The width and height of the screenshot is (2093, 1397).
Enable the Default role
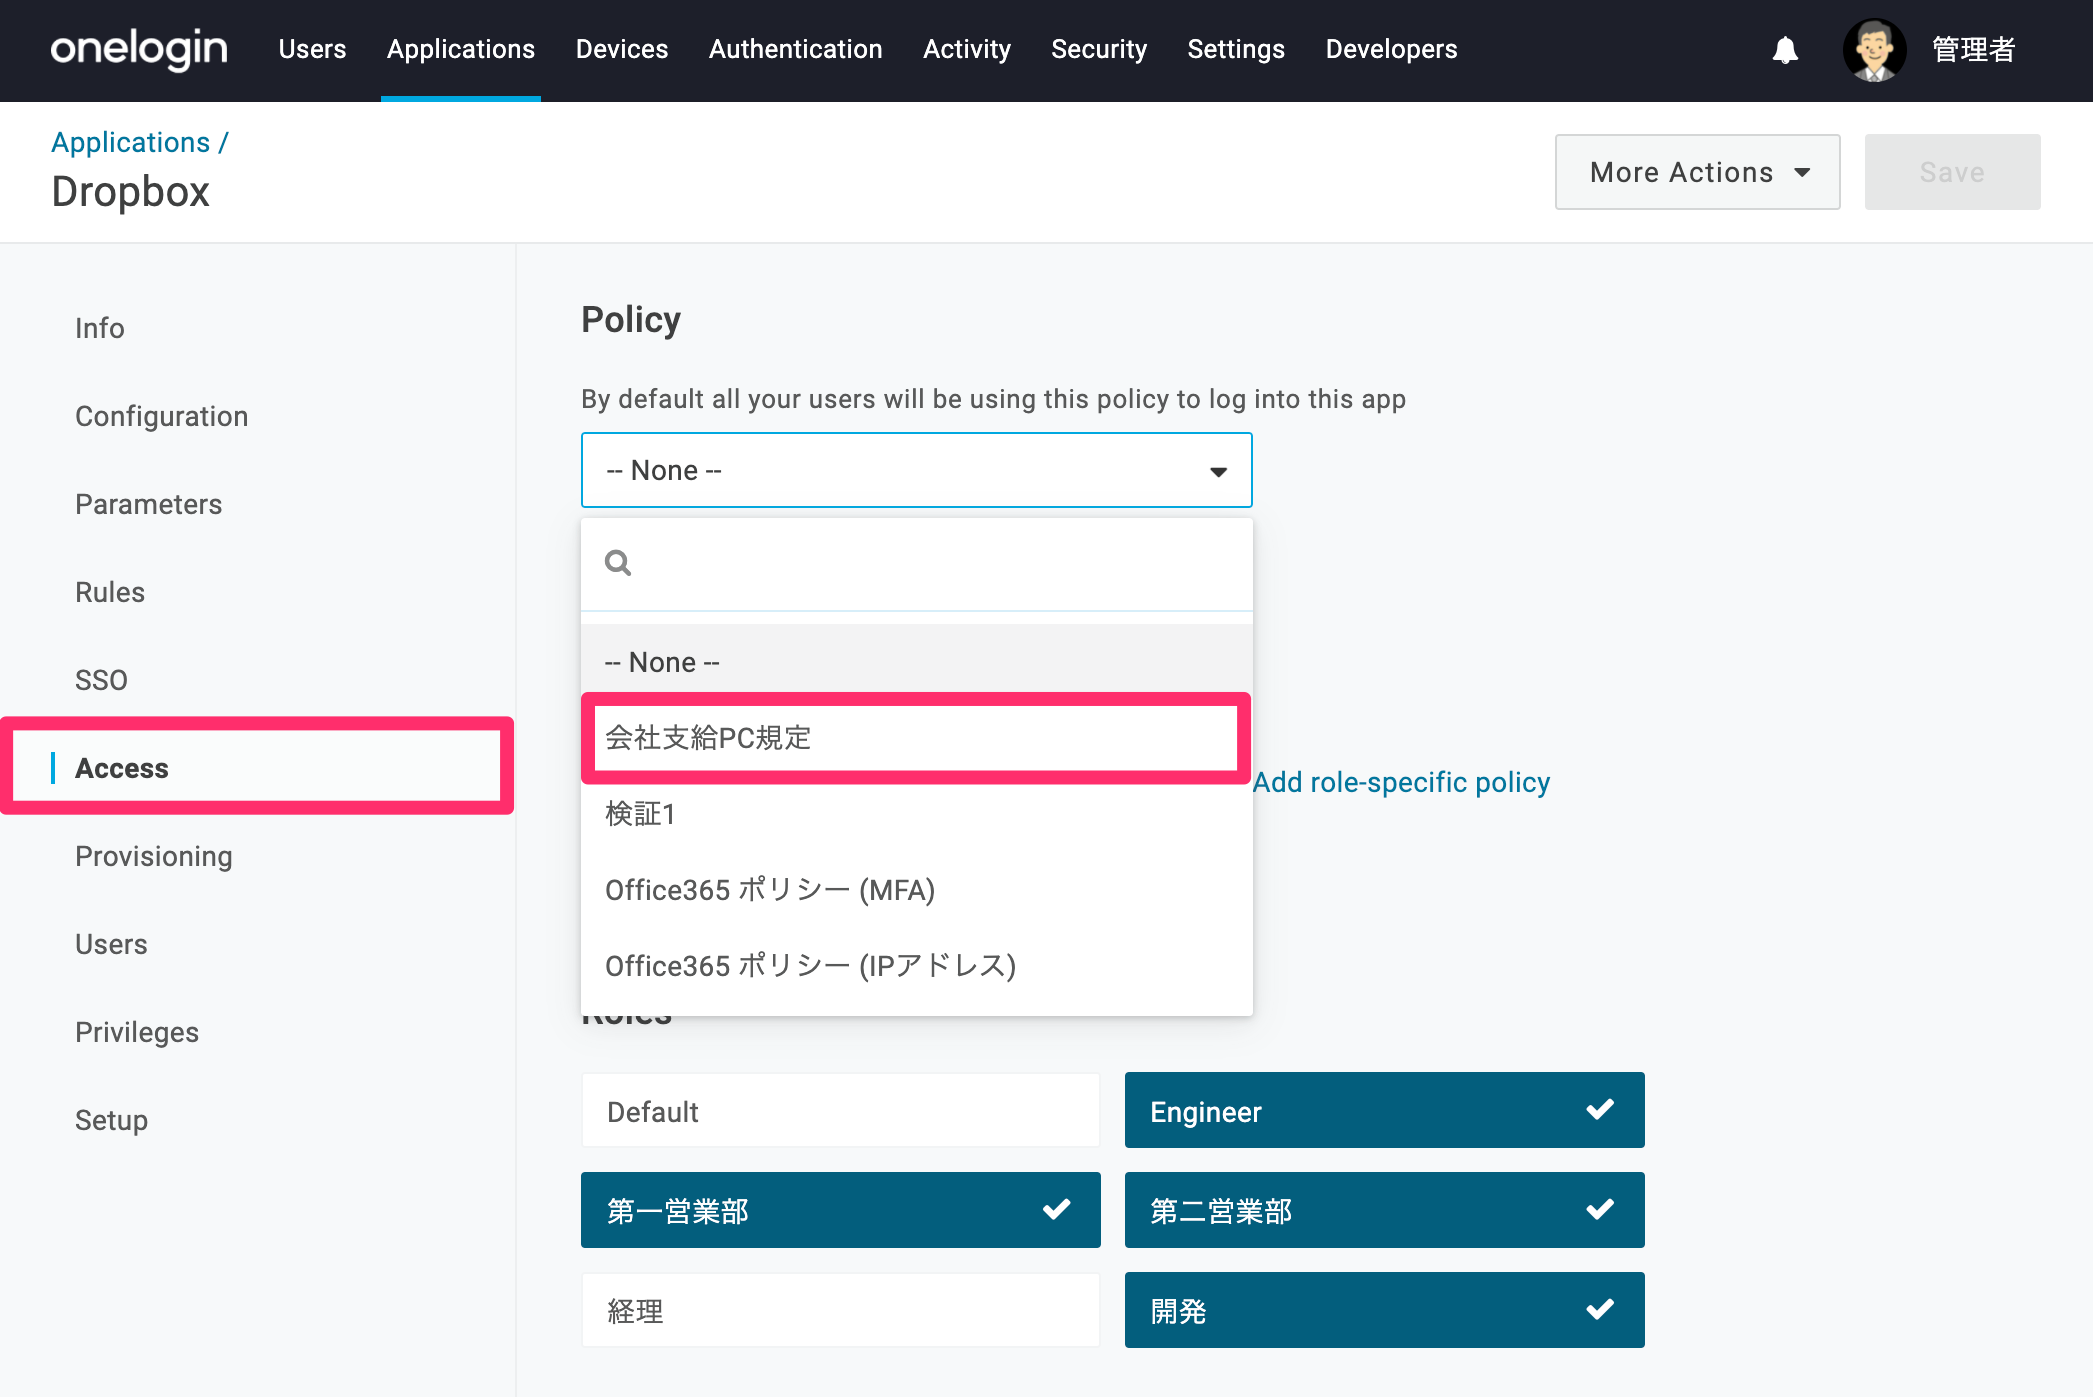(x=840, y=1110)
